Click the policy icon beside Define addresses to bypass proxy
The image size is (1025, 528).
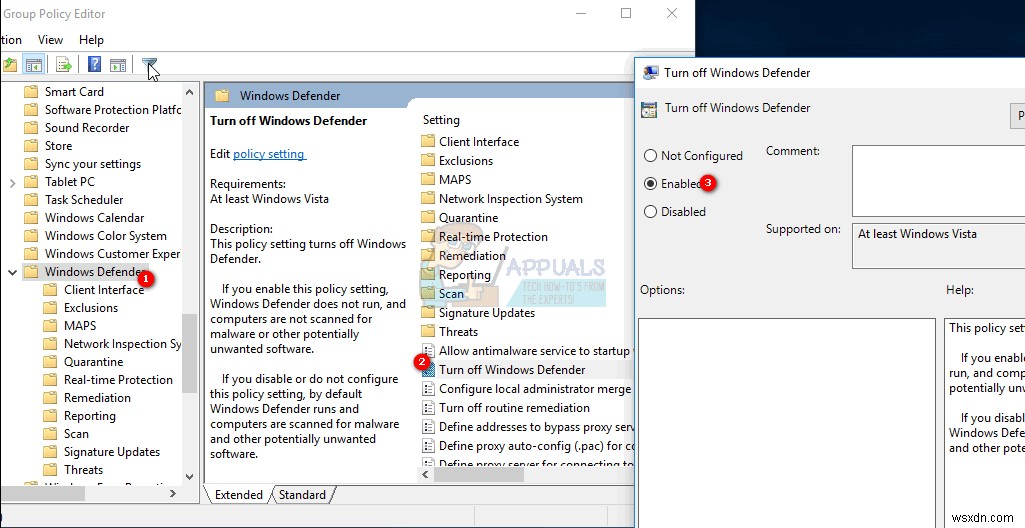(428, 427)
